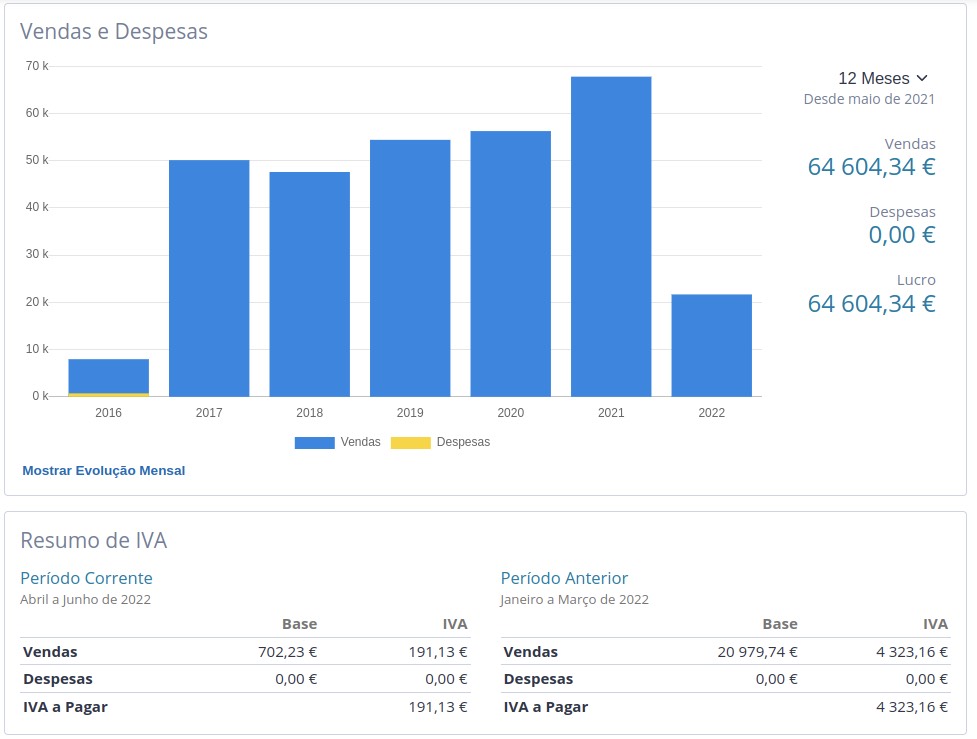Toggle the blue Vendas legend swatch
This screenshot has height=739, width=977.
[314, 442]
